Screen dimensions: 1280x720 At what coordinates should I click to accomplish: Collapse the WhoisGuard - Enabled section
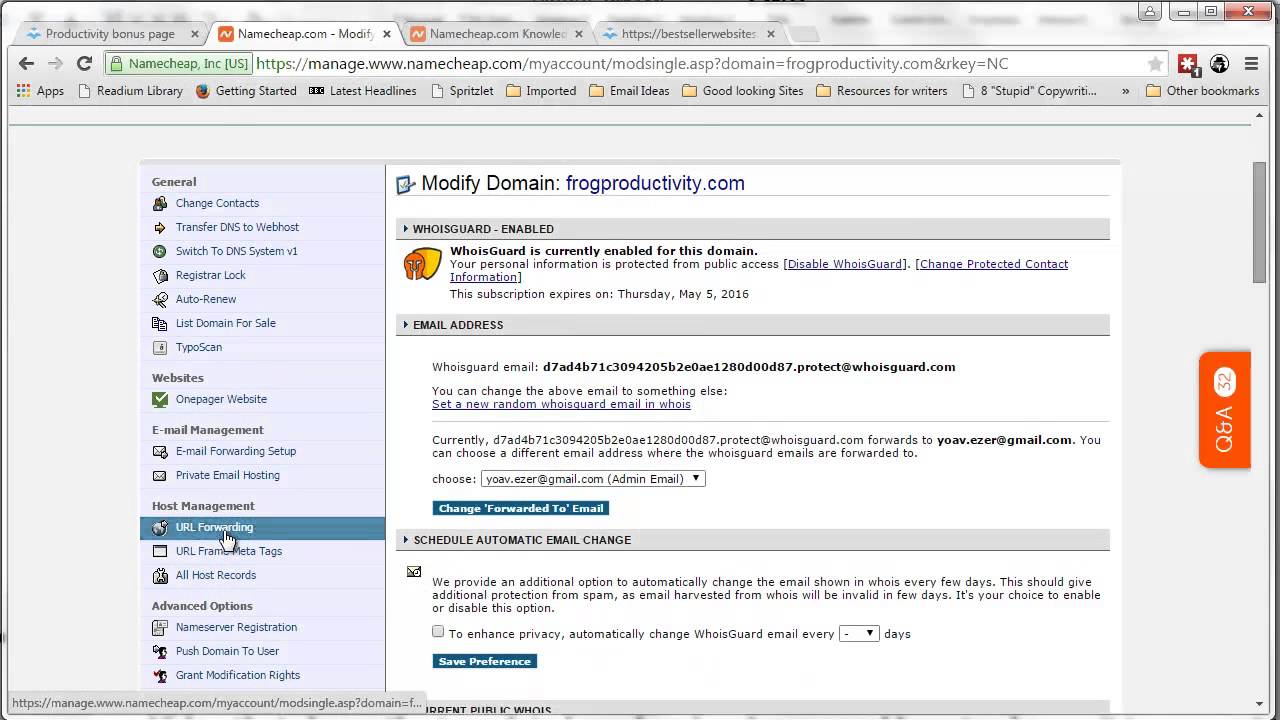406,229
